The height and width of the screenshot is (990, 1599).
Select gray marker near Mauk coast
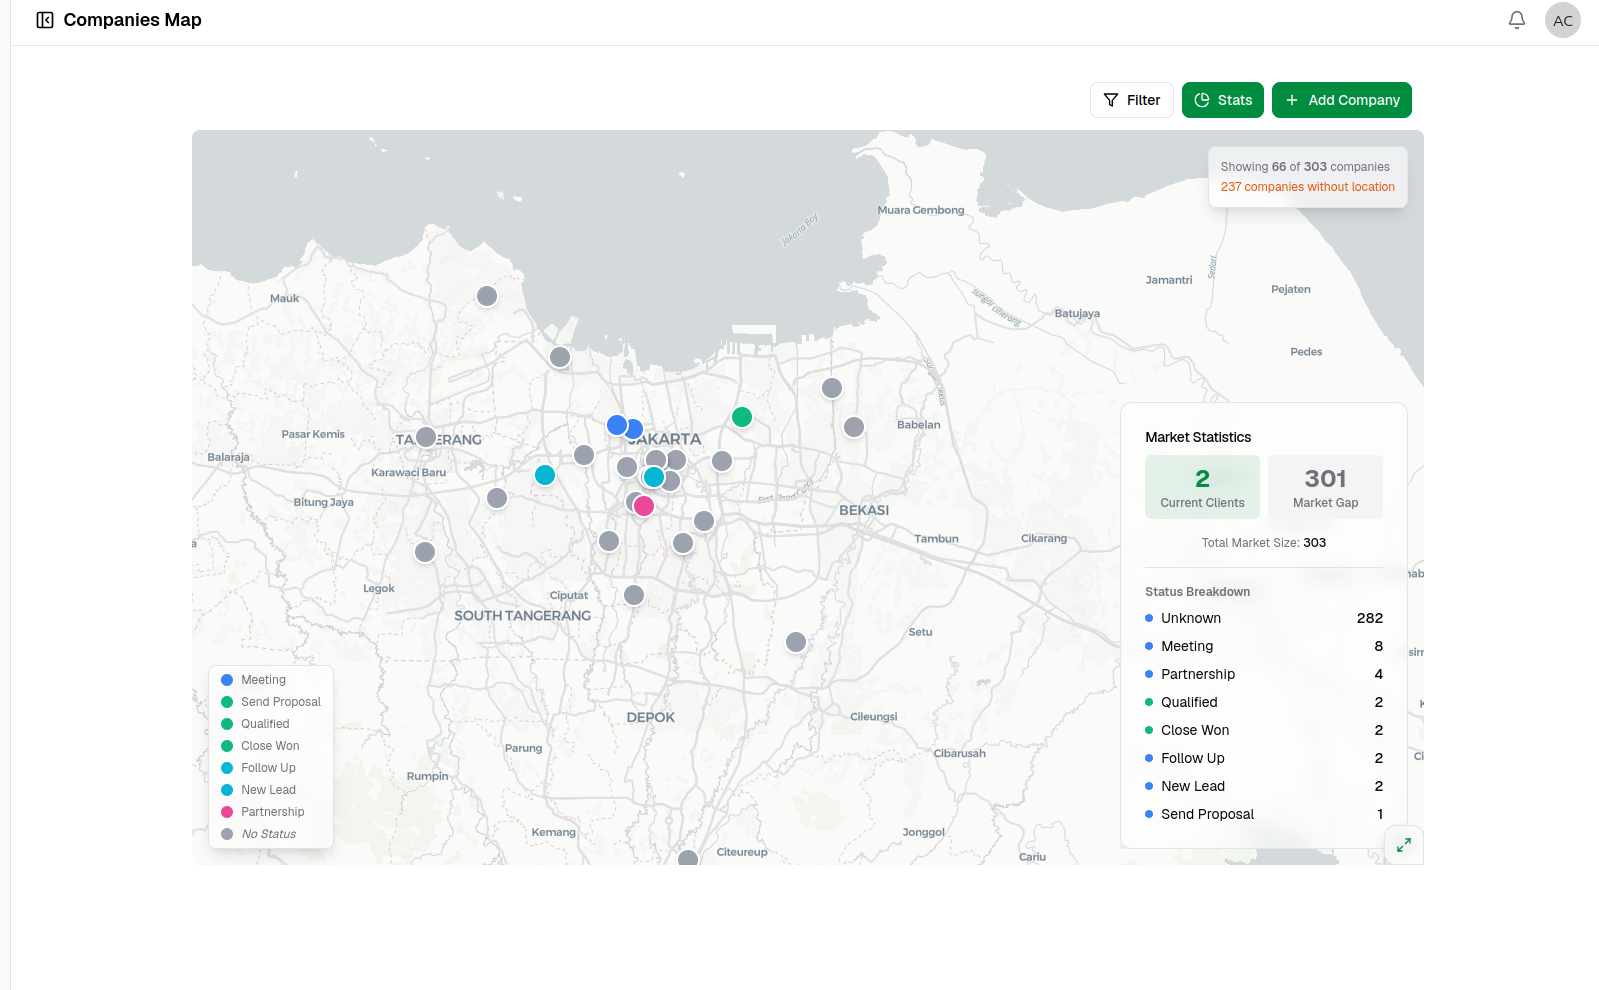click(x=487, y=296)
